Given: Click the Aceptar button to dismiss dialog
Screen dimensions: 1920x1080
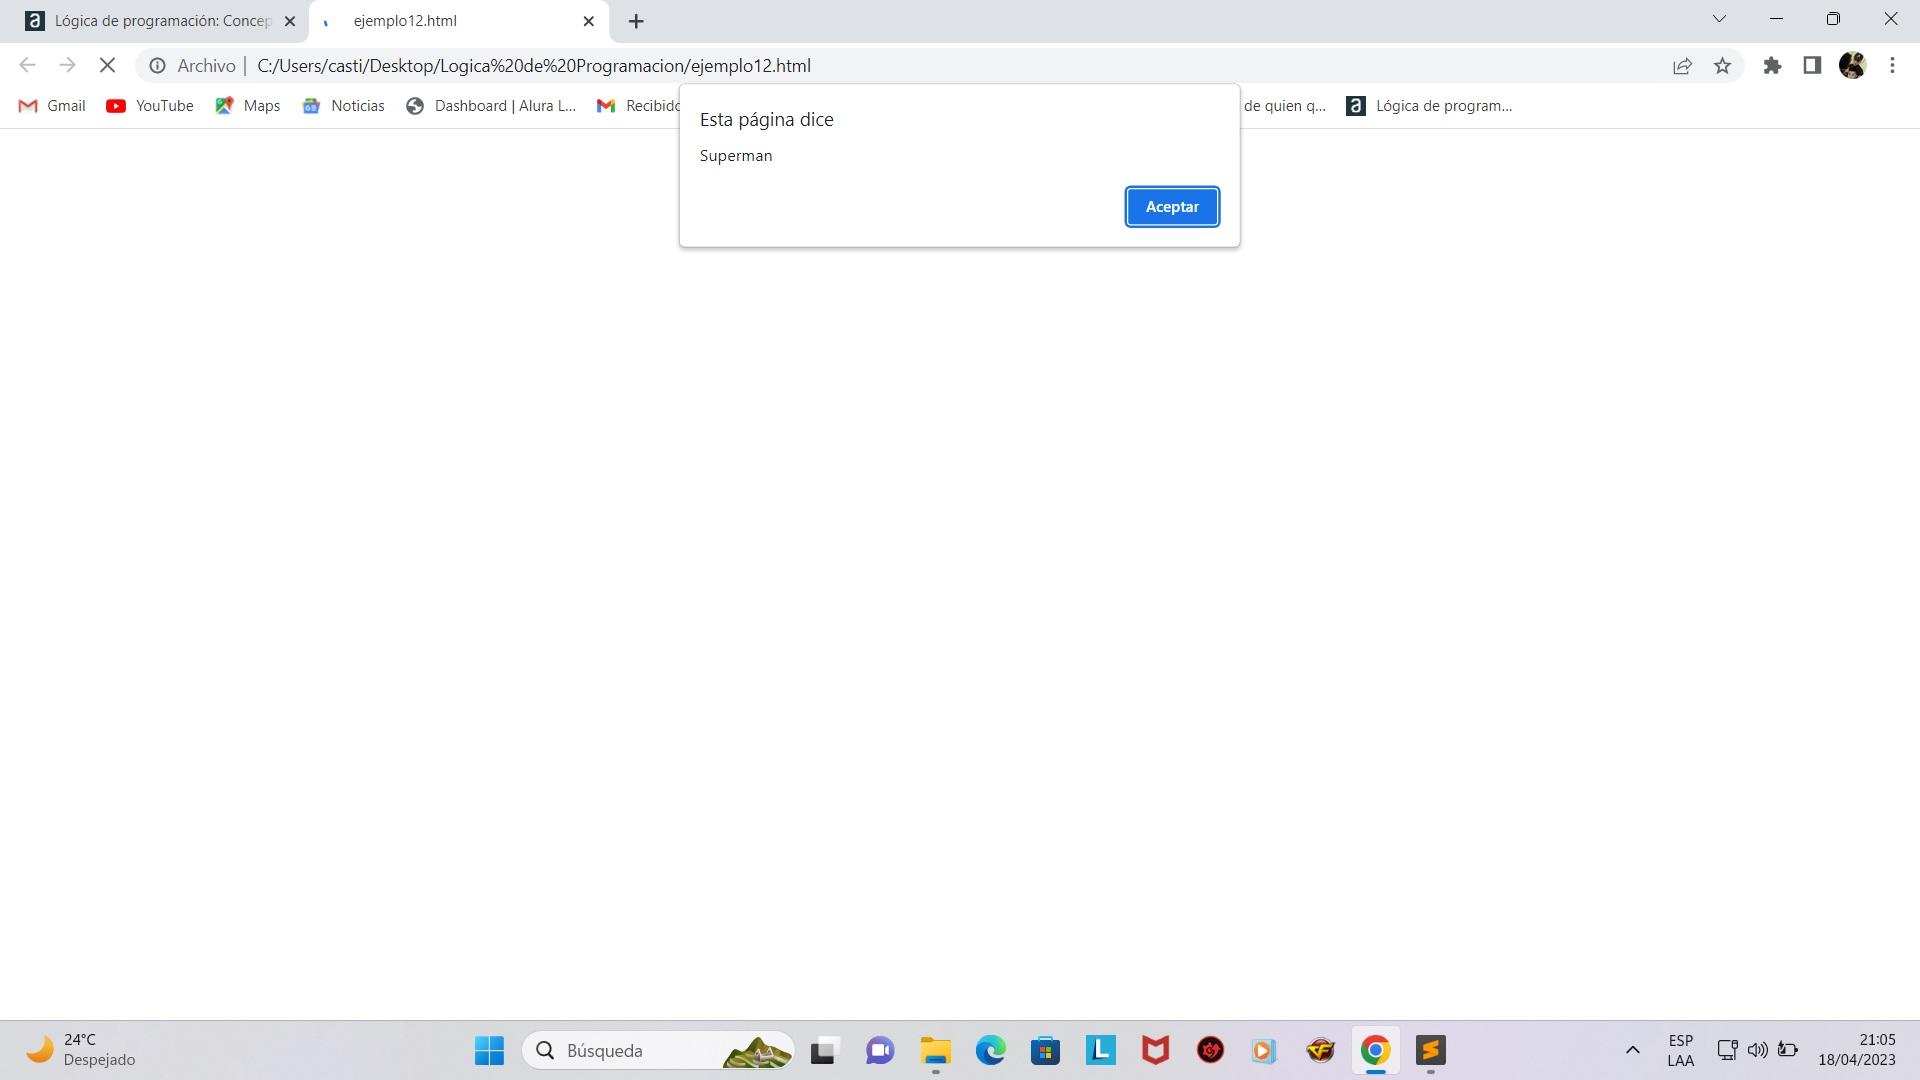Looking at the screenshot, I should coord(1172,206).
